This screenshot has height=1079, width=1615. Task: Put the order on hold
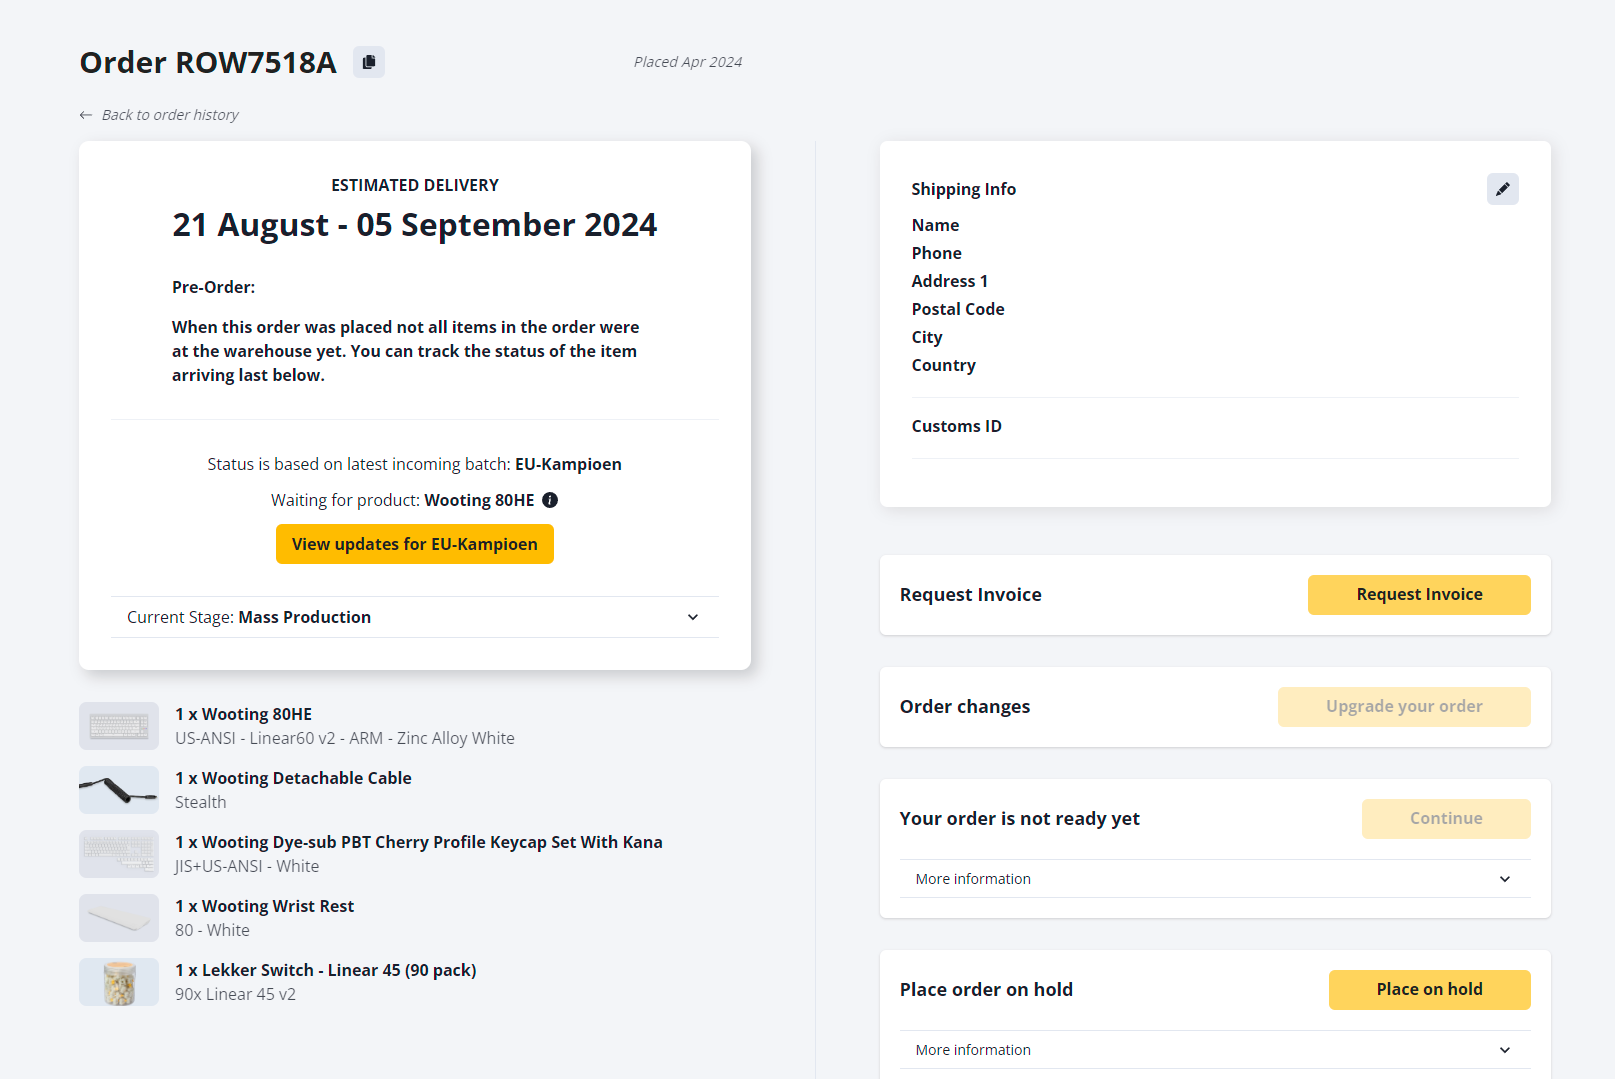[x=1429, y=990]
